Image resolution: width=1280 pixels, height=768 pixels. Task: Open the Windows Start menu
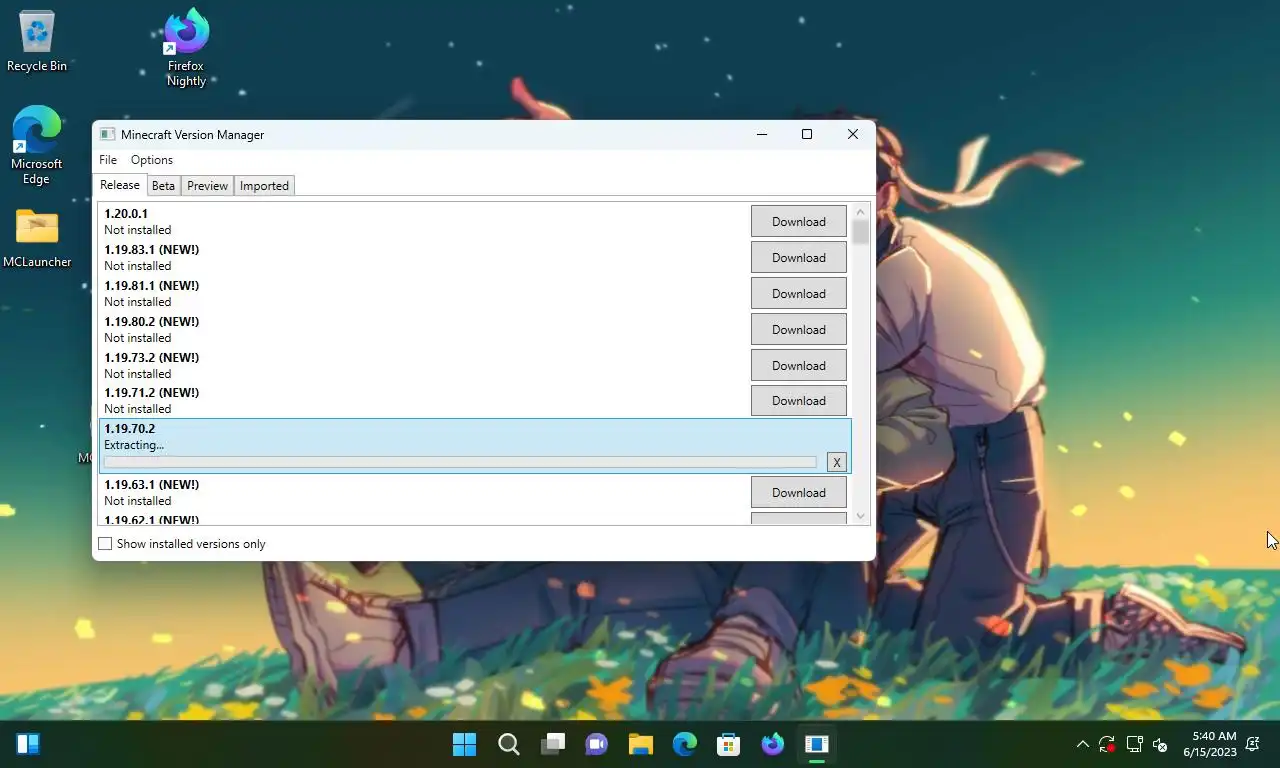[464, 744]
